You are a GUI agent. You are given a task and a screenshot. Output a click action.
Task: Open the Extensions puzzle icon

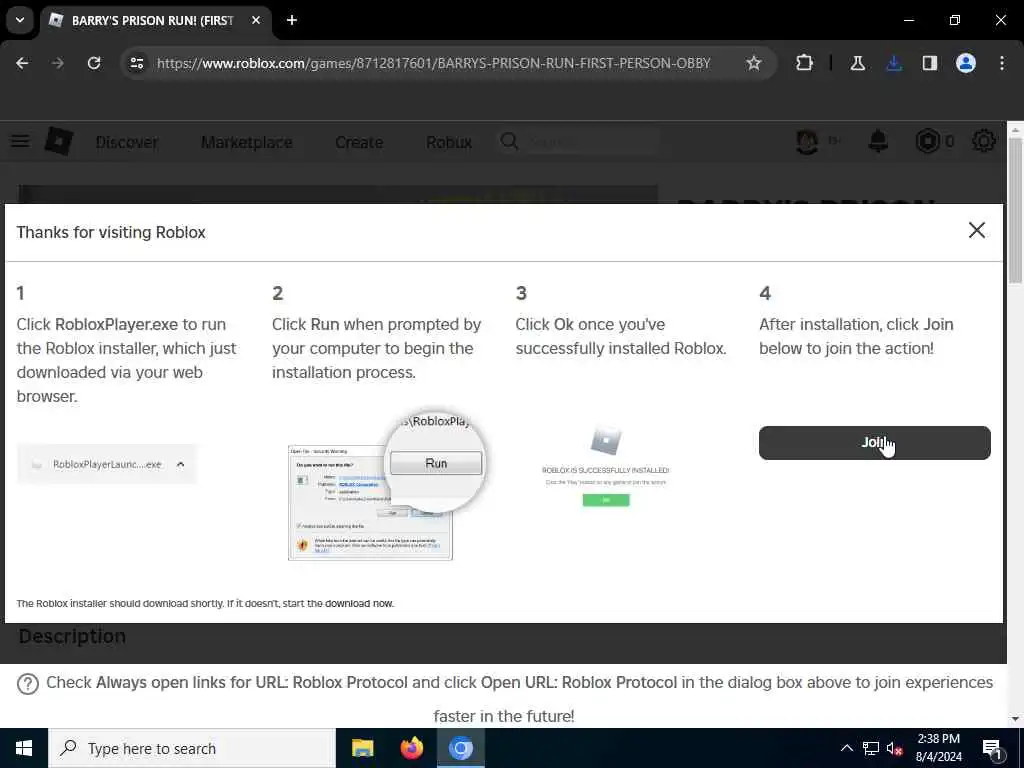804,63
